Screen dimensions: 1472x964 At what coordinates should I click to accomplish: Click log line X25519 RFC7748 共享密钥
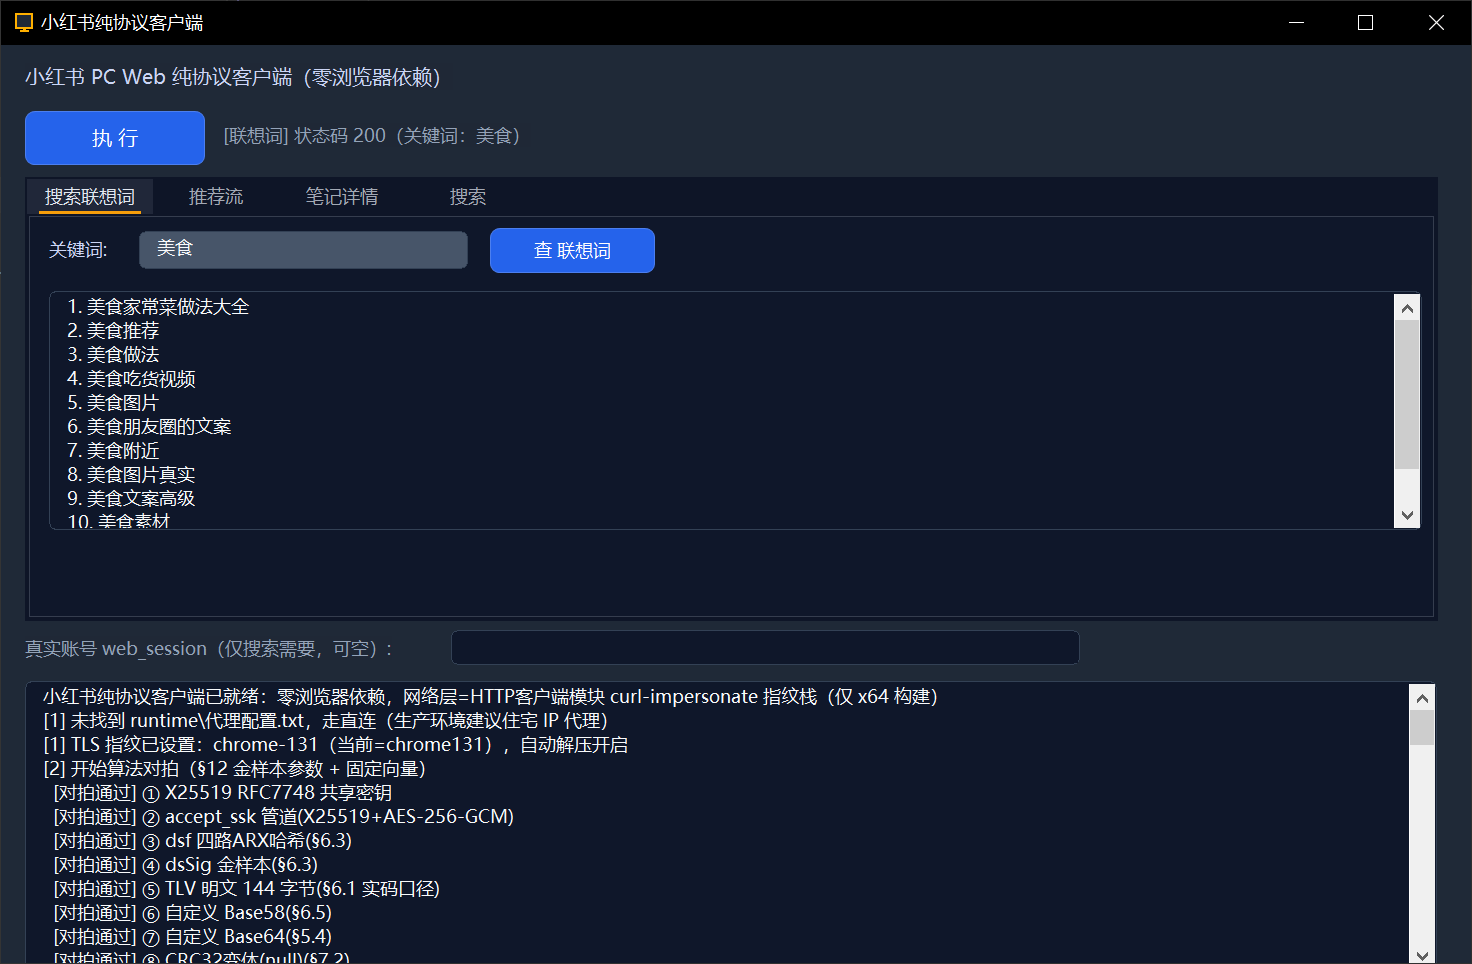[x=222, y=793]
